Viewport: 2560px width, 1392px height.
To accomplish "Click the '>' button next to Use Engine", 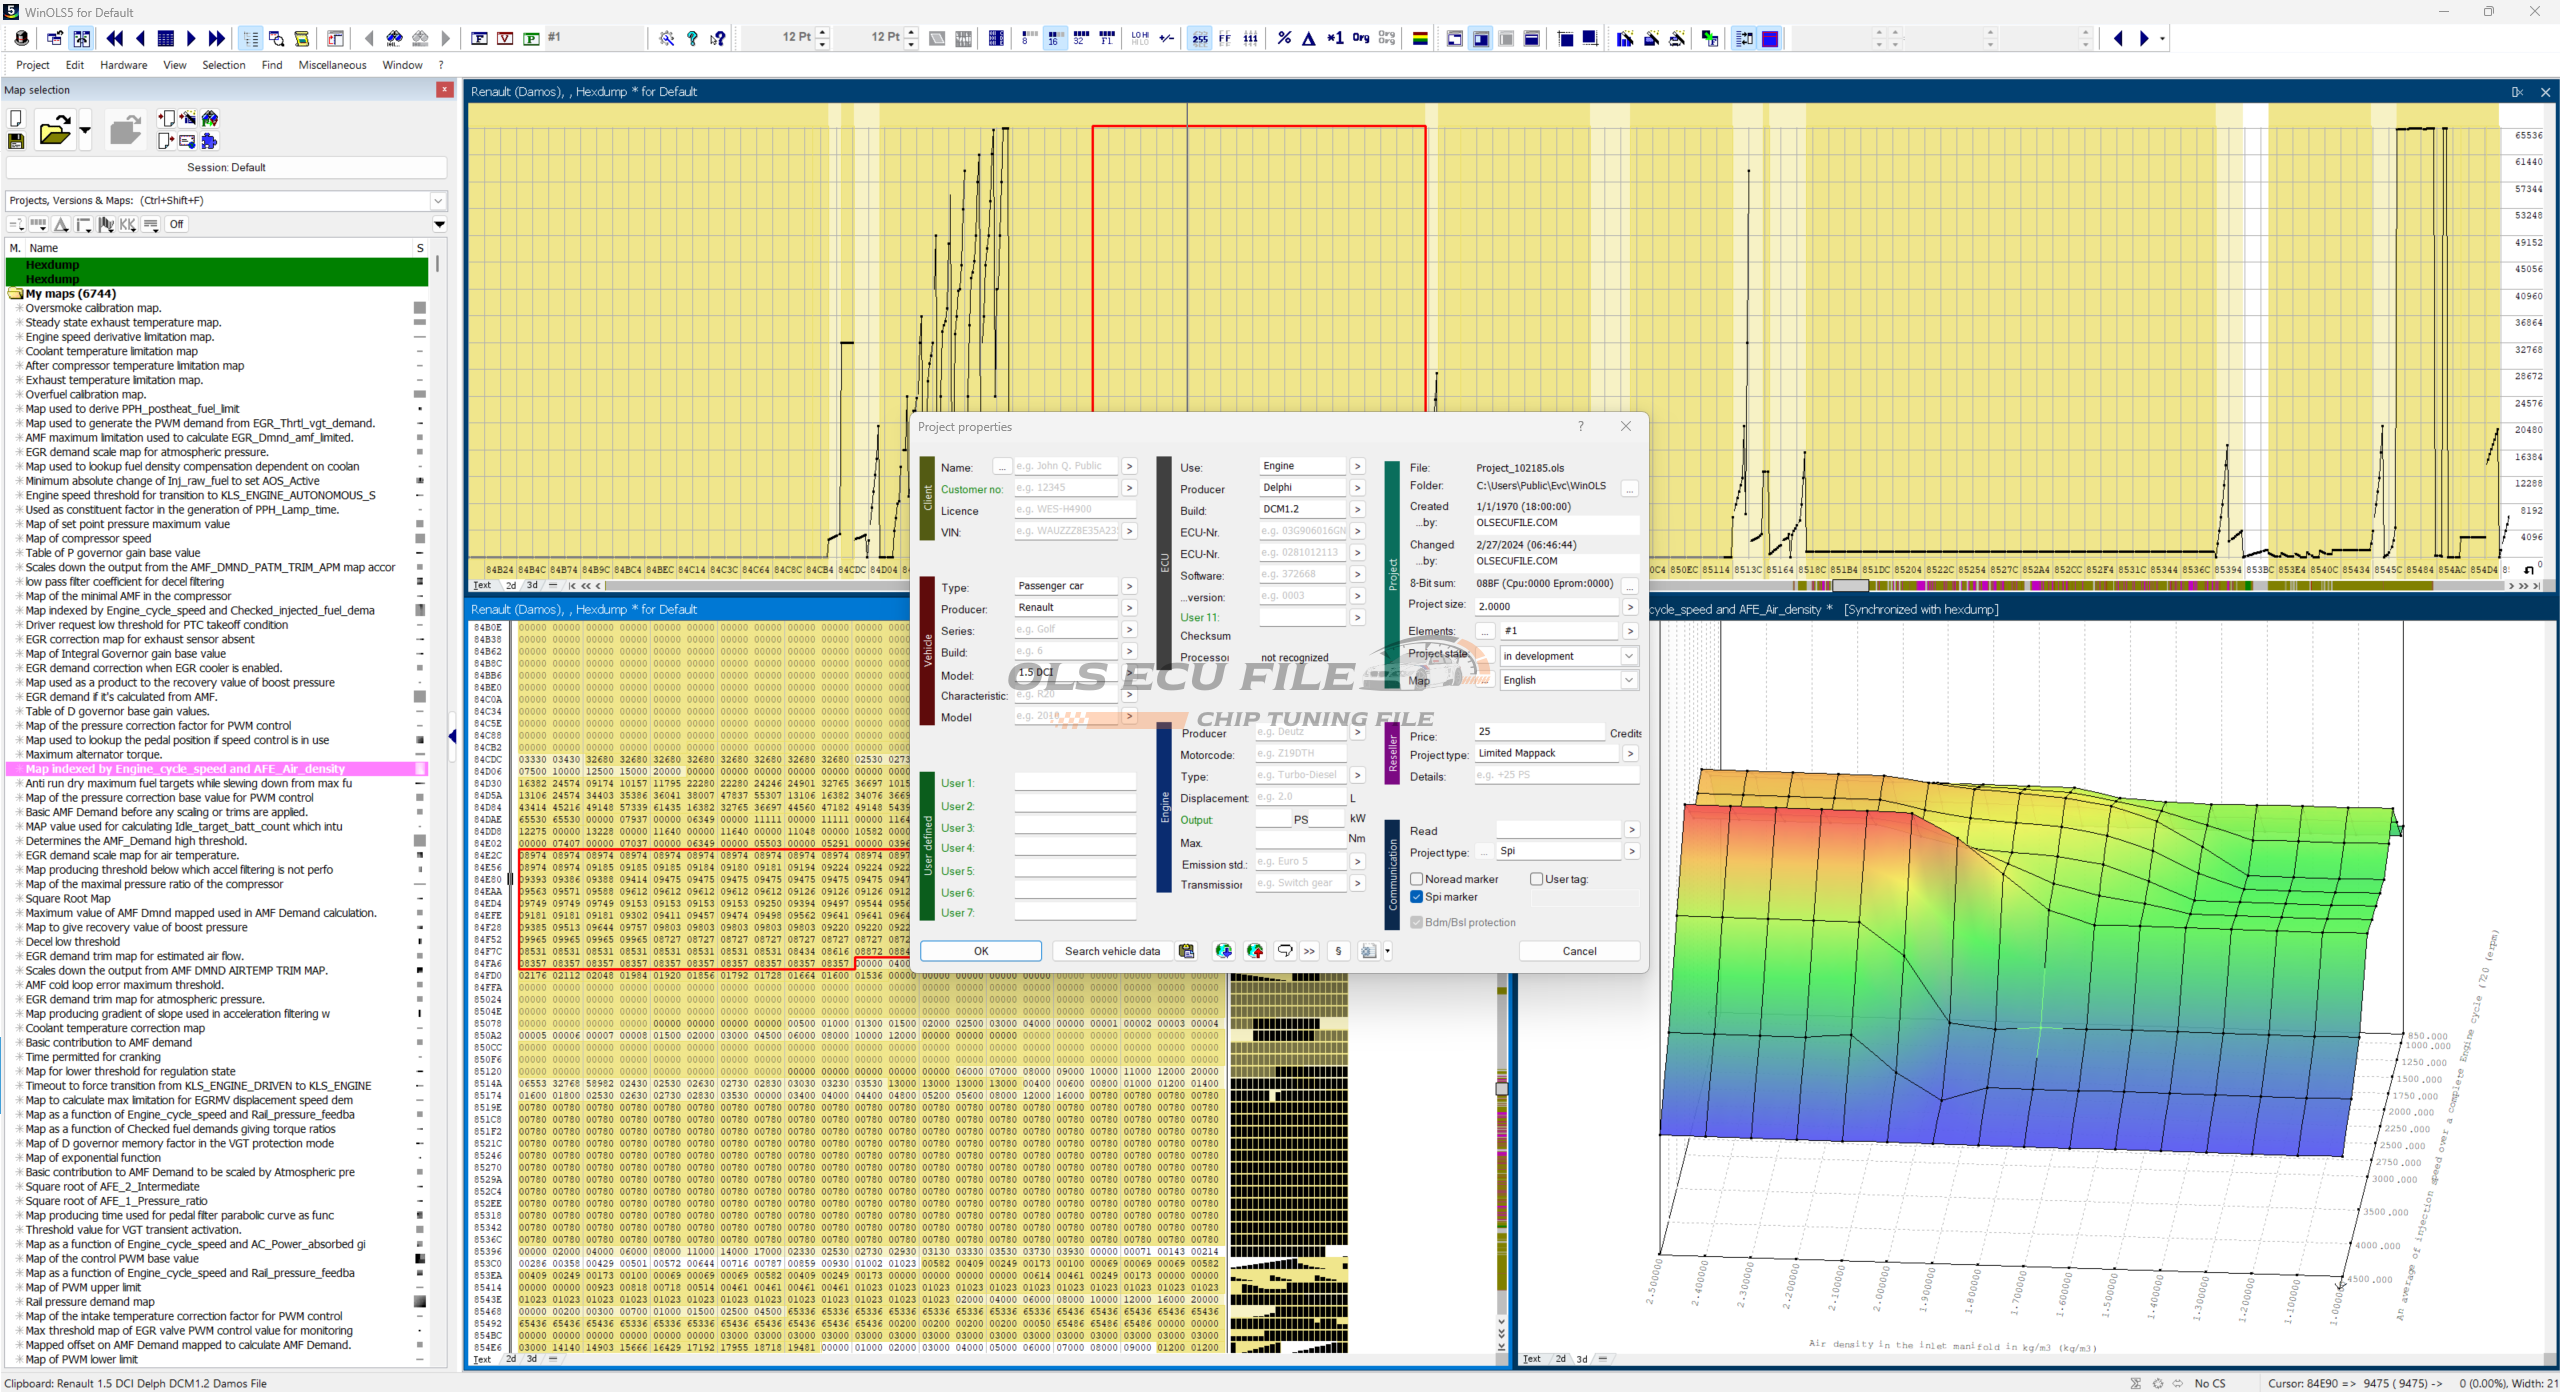I will (x=1357, y=466).
